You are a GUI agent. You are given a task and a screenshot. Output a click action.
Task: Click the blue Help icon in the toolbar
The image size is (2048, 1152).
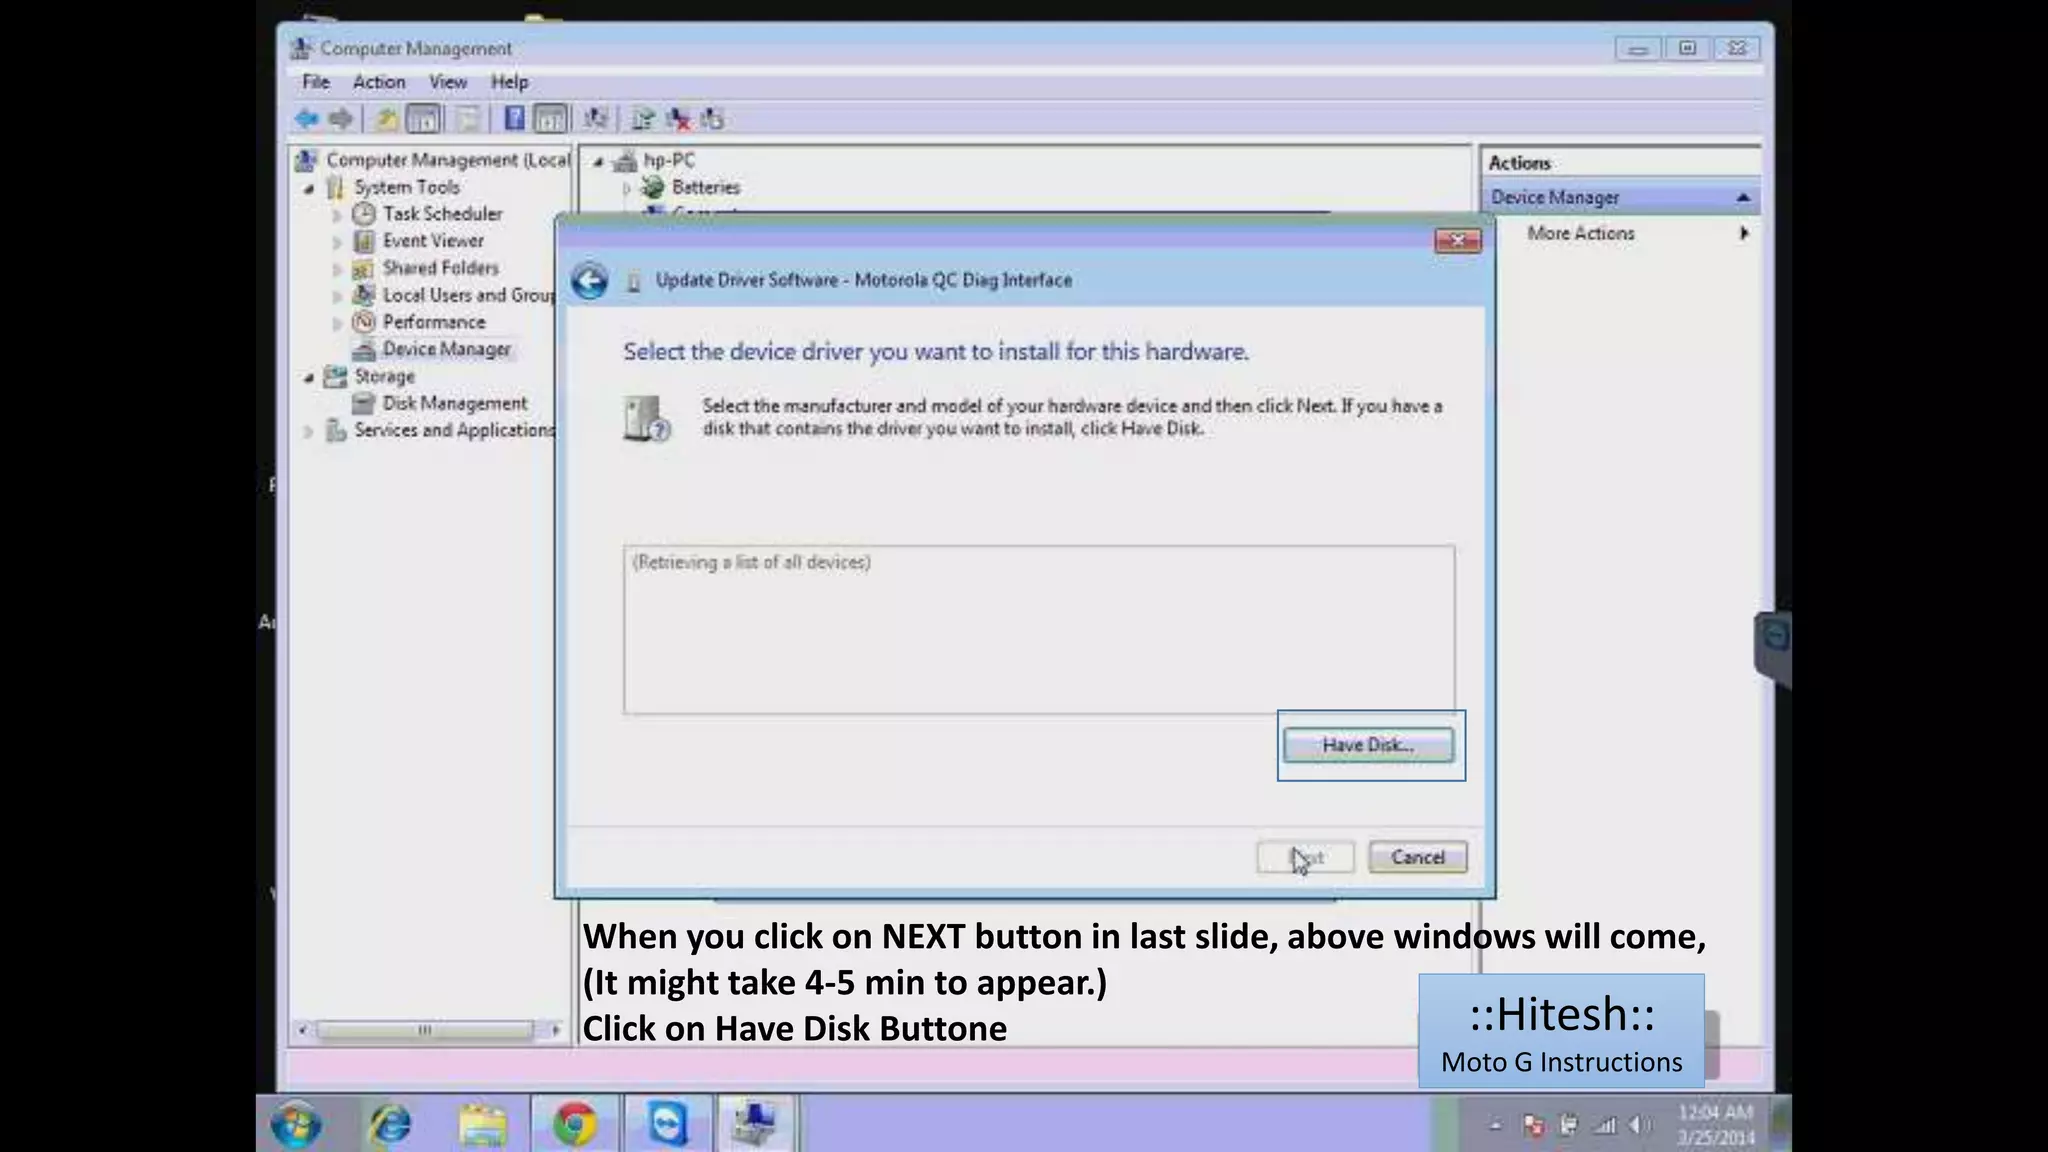pos(514,119)
